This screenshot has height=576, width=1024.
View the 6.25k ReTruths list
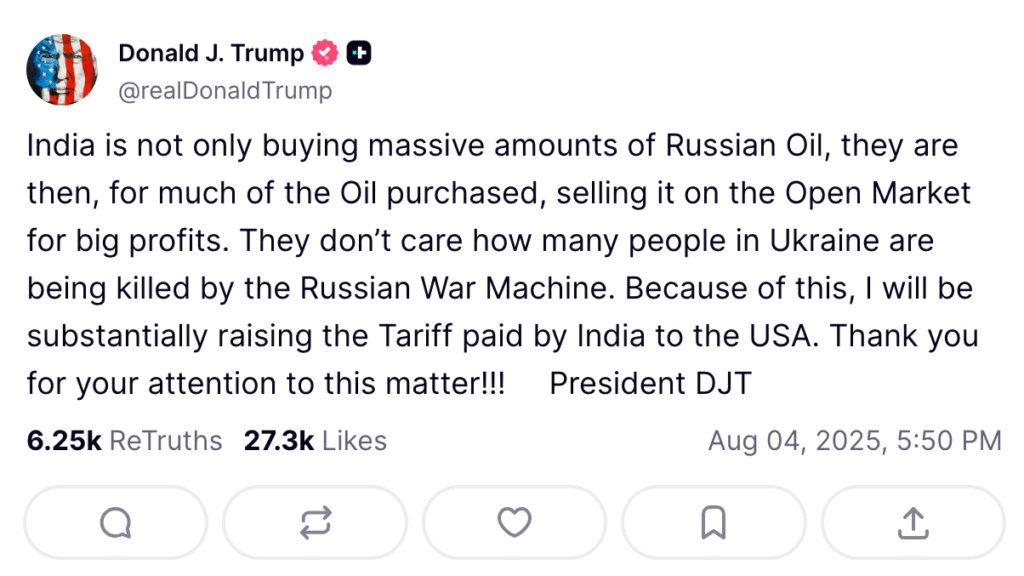point(125,440)
